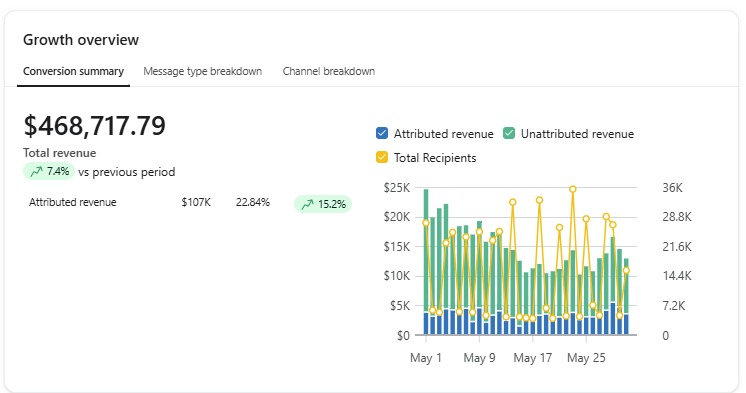746x393 pixels.
Task: Click the 22.84% percentage value
Action: (253, 202)
